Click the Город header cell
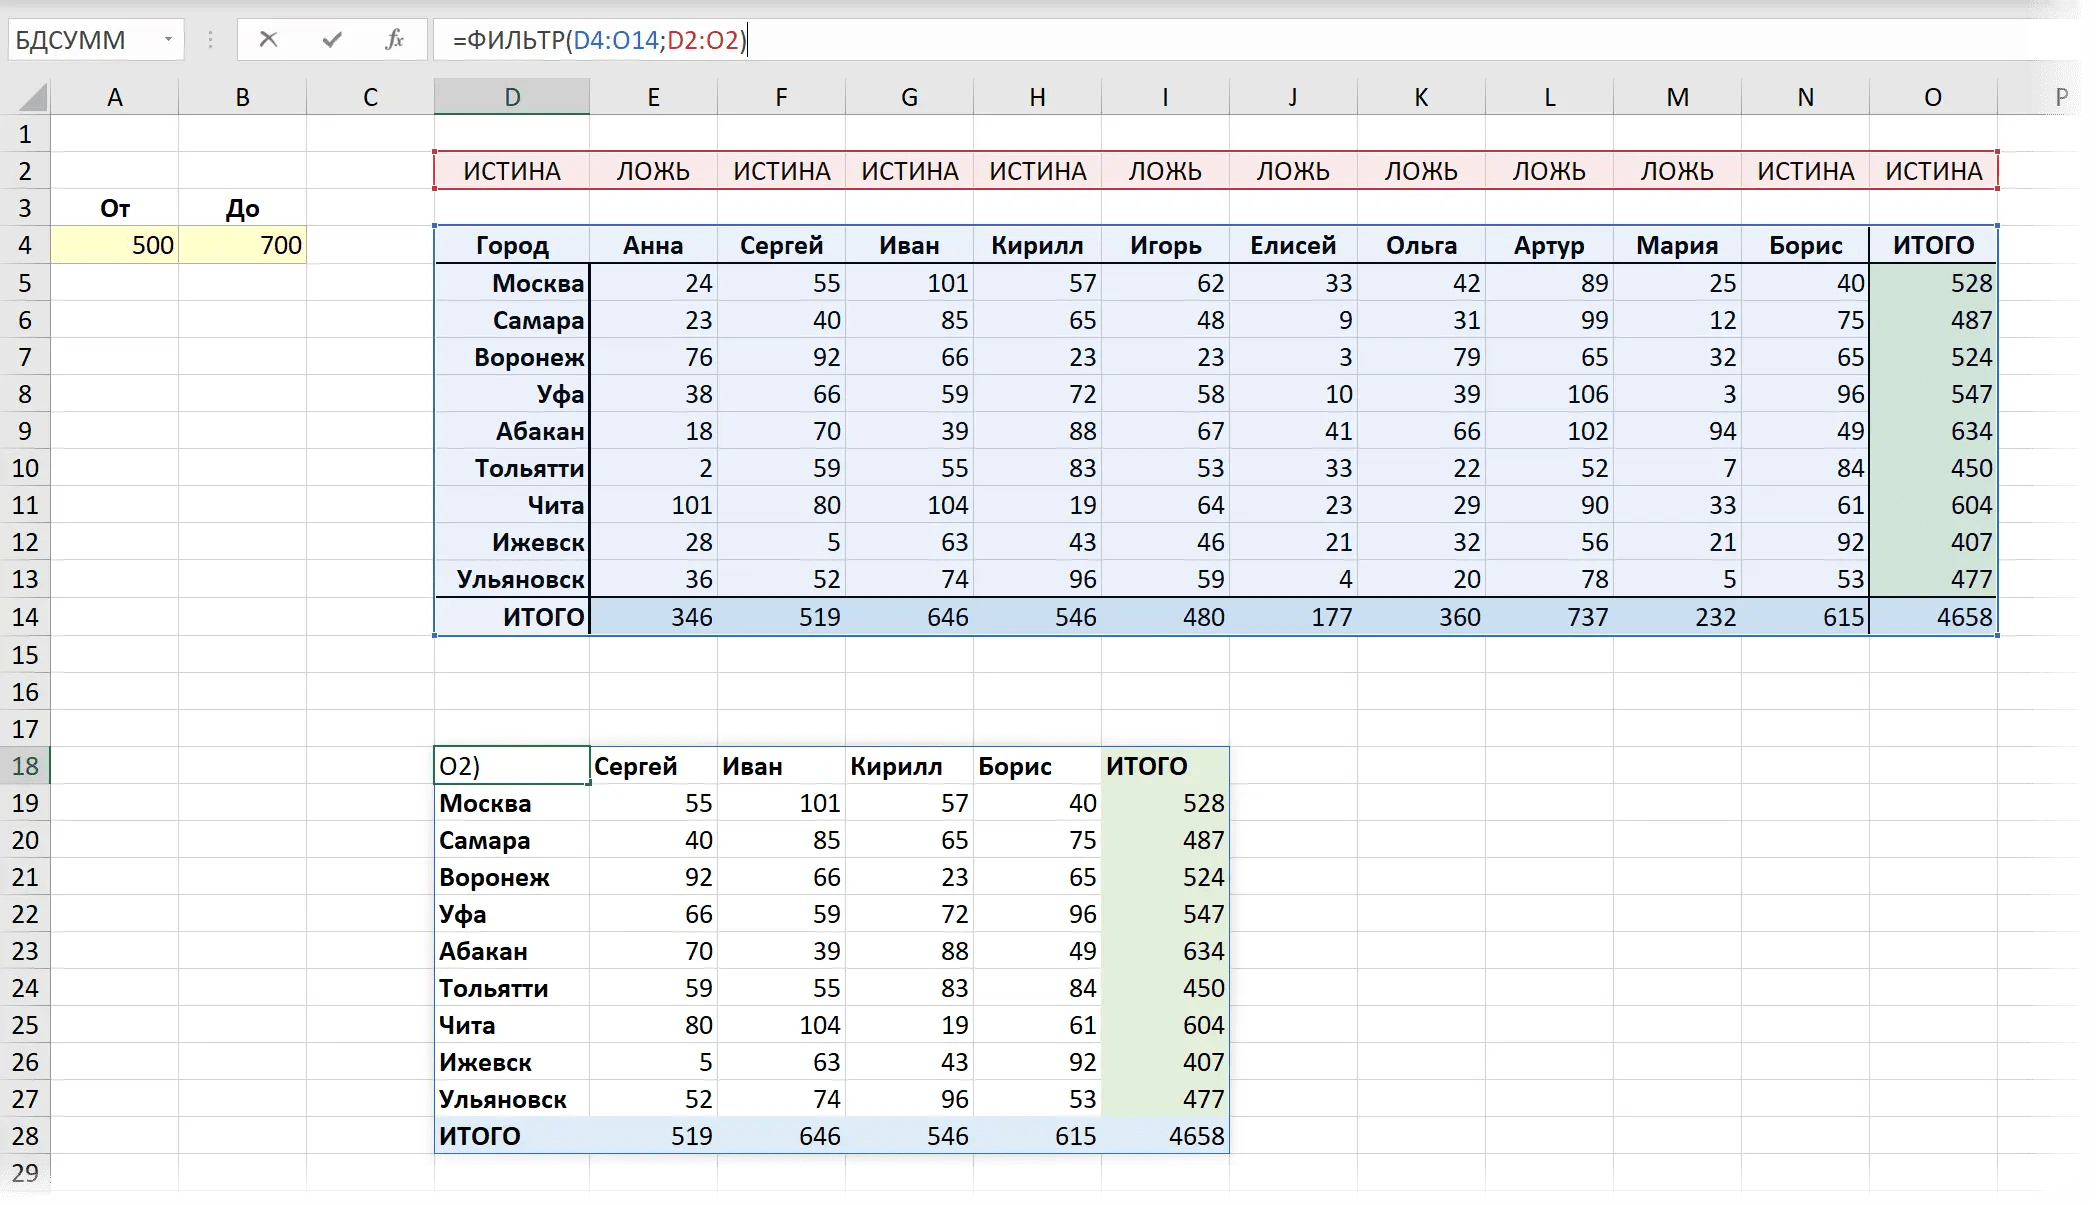 (512, 245)
